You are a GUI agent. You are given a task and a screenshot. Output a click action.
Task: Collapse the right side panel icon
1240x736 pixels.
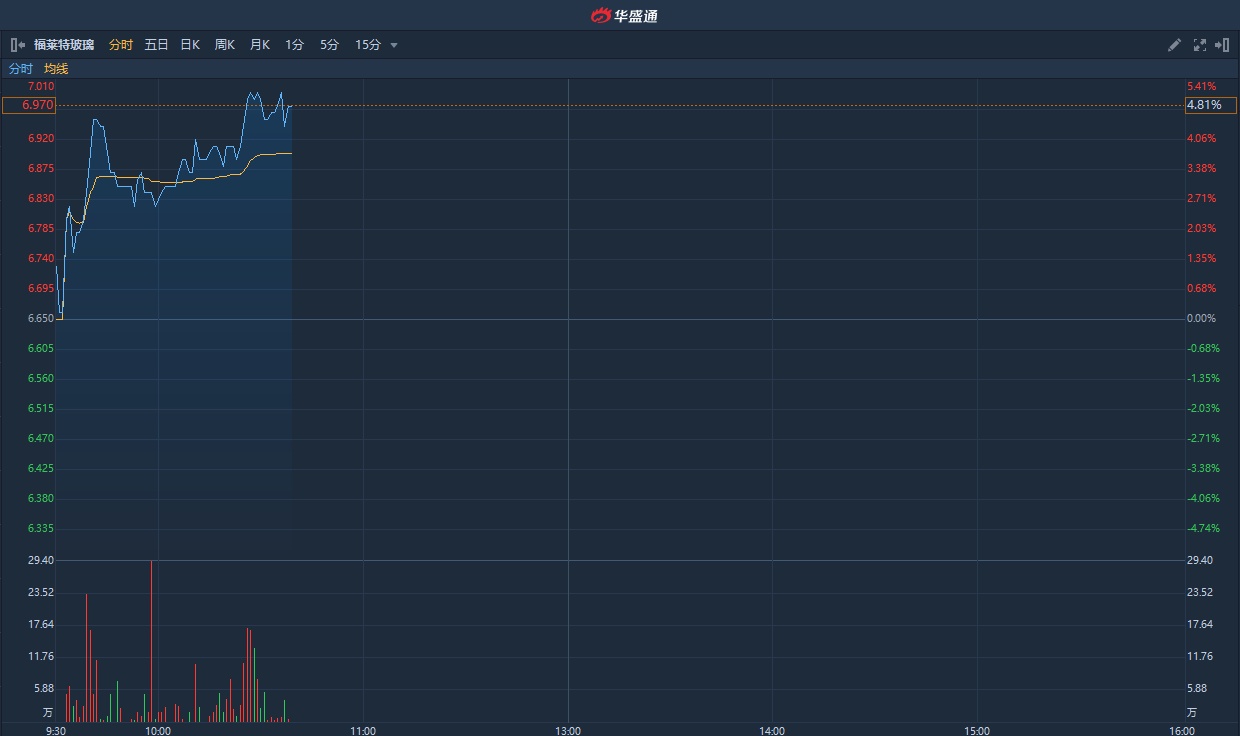pos(1221,45)
